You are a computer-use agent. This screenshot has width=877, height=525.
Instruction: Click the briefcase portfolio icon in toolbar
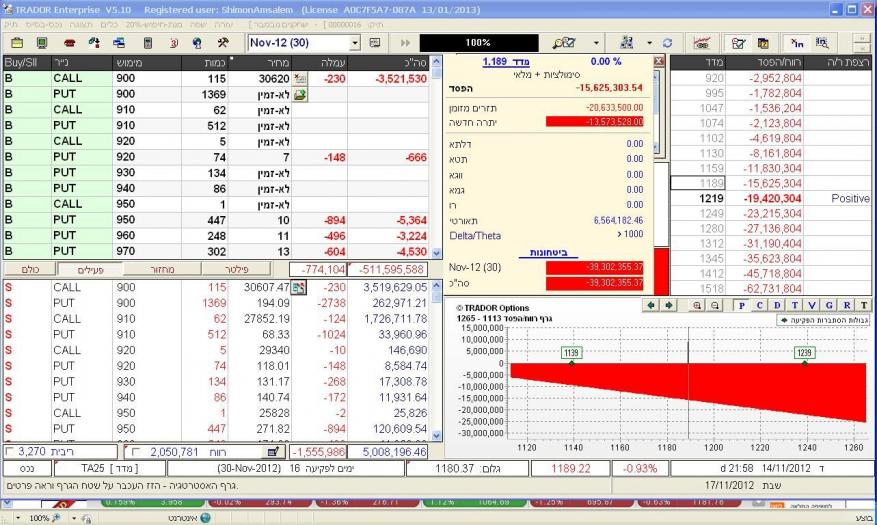coord(18,44)
